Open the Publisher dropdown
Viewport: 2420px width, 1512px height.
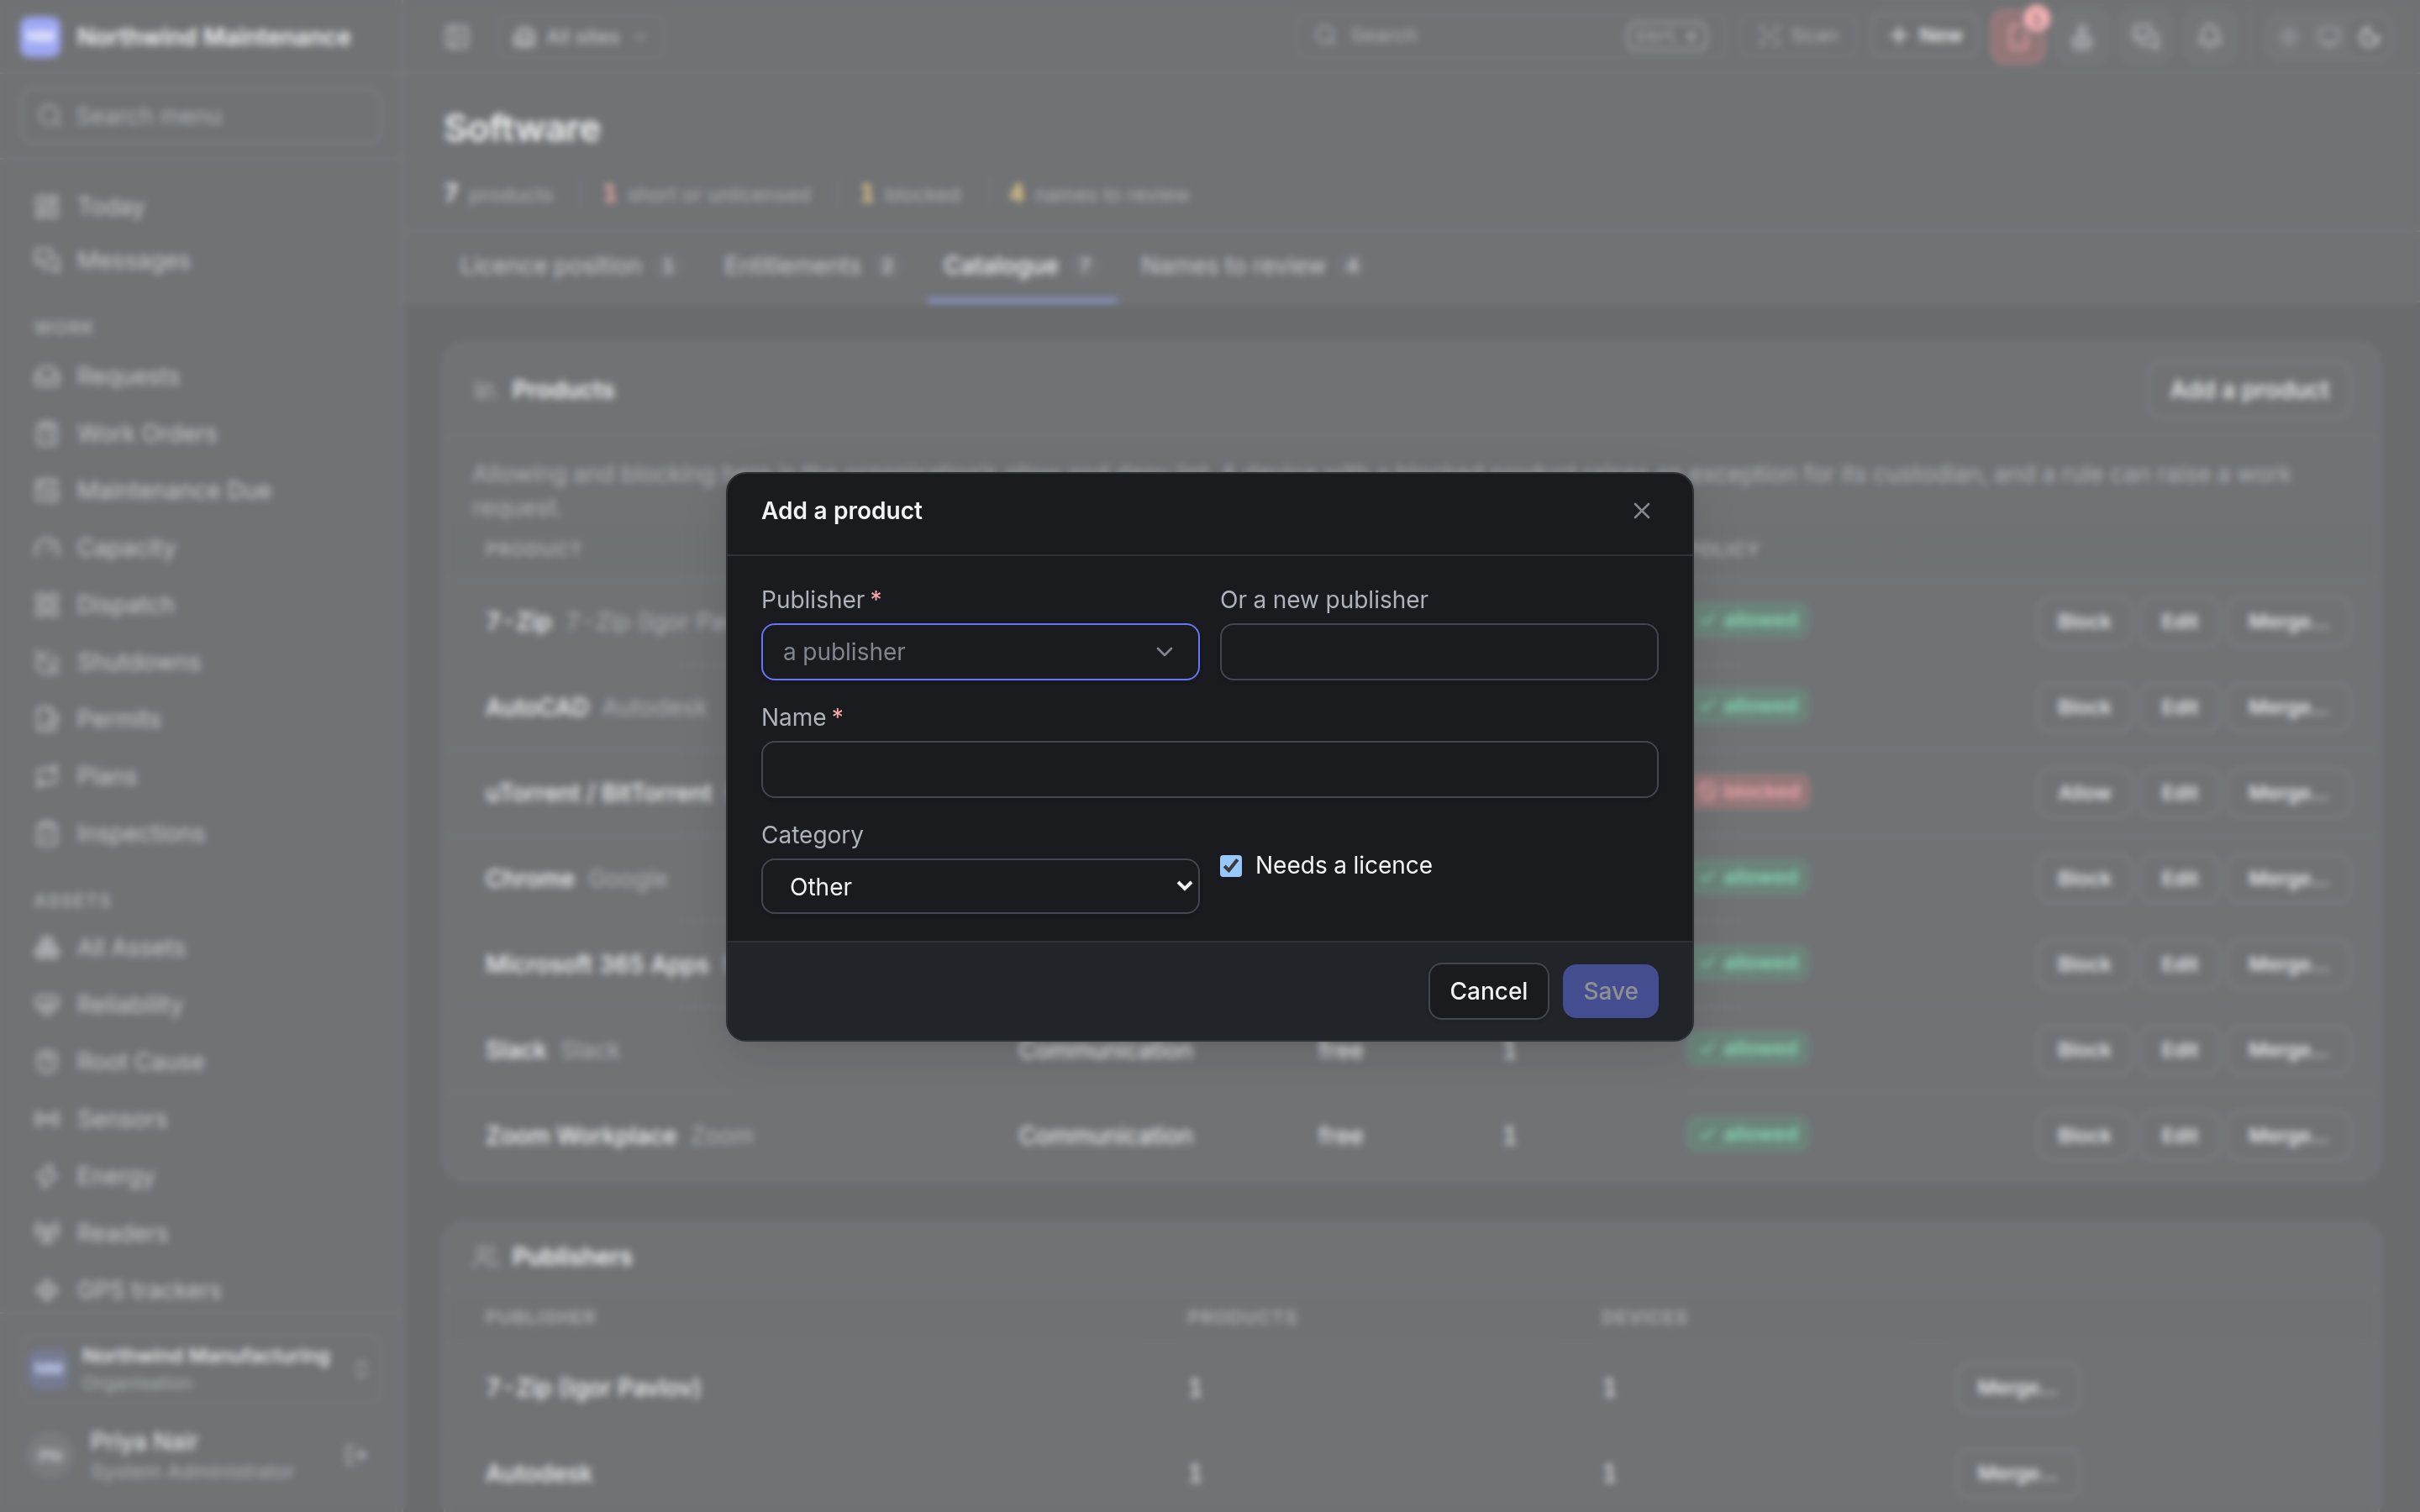point(980,652)
